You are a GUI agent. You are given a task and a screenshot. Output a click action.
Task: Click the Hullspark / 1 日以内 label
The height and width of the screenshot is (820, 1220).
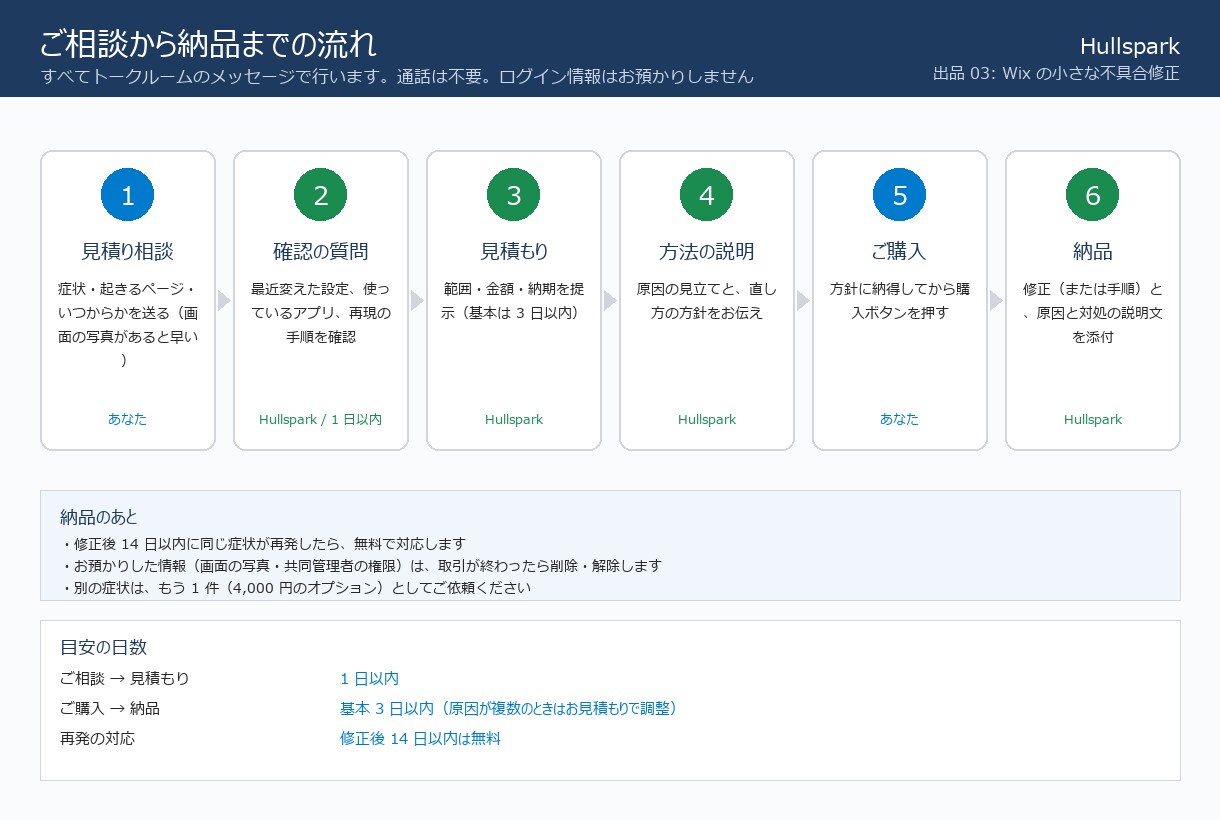(x=320, y=420)
